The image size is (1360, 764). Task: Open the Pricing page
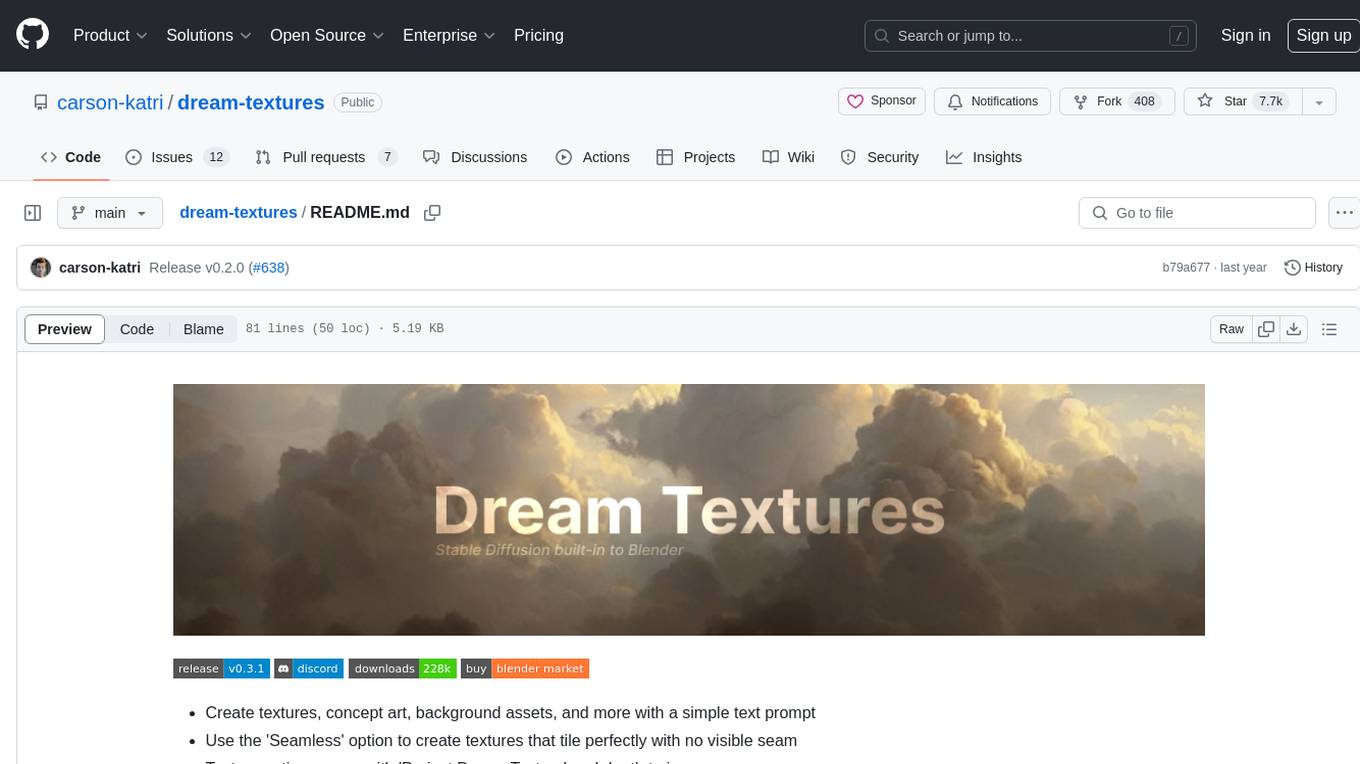click(539, 35)
